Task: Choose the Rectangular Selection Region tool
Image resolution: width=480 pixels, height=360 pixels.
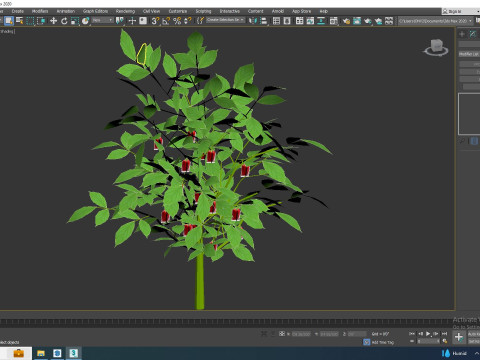Action: 30,21
